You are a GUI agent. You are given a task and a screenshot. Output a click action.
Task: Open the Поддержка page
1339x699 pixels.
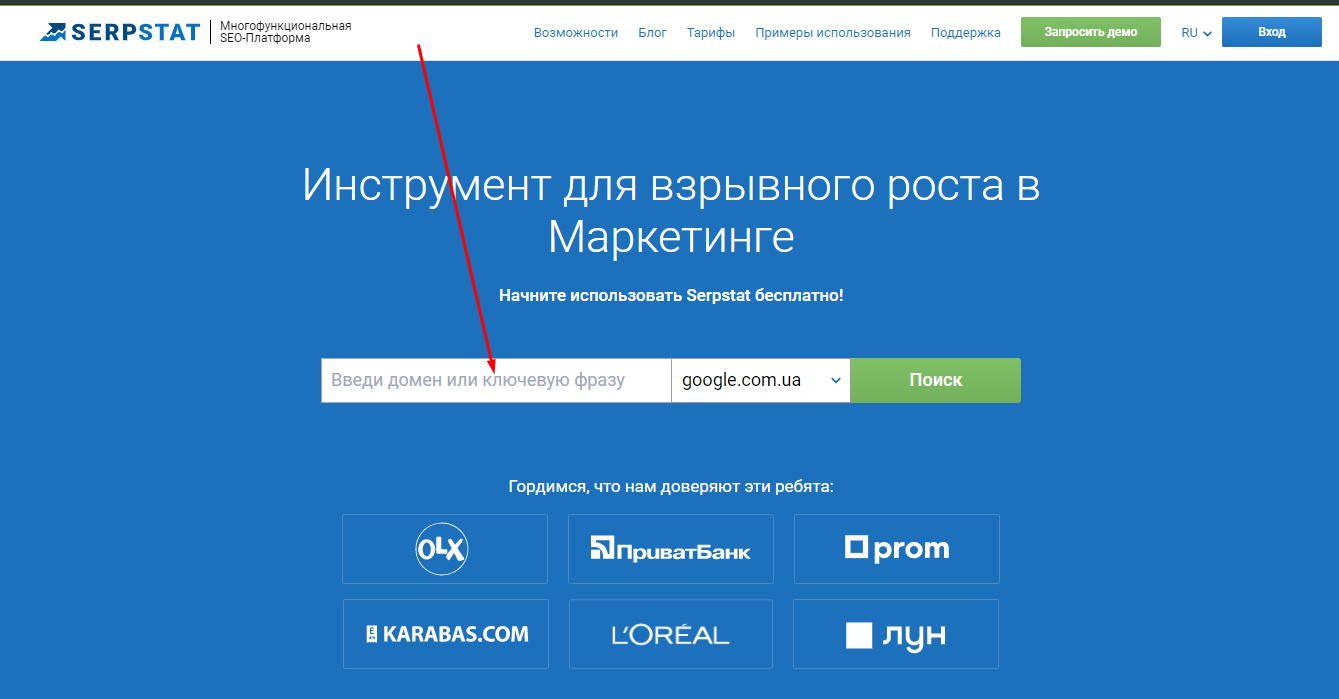click(965, 32)
